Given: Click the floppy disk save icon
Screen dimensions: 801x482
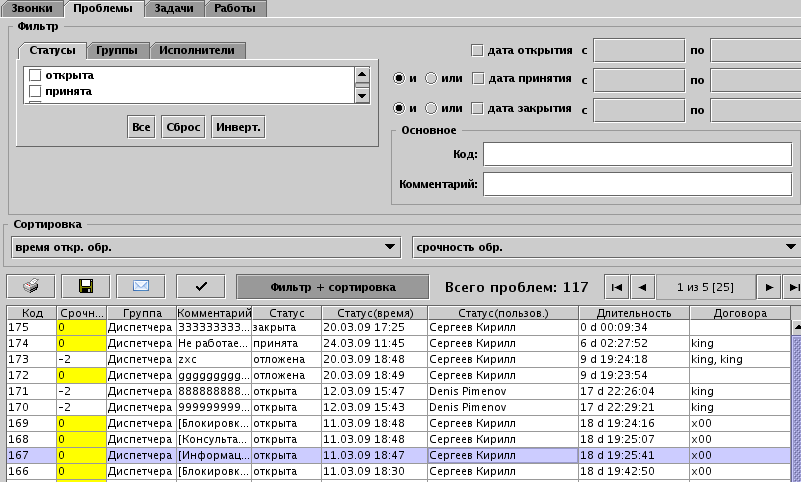Looking at the screenshot, I should coord(86,287).
